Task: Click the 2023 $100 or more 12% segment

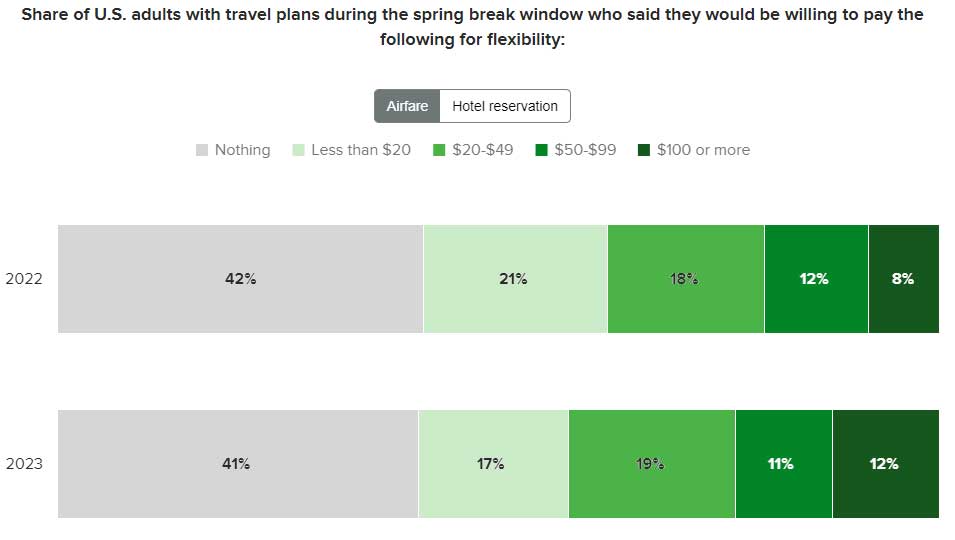Action: 885,464
